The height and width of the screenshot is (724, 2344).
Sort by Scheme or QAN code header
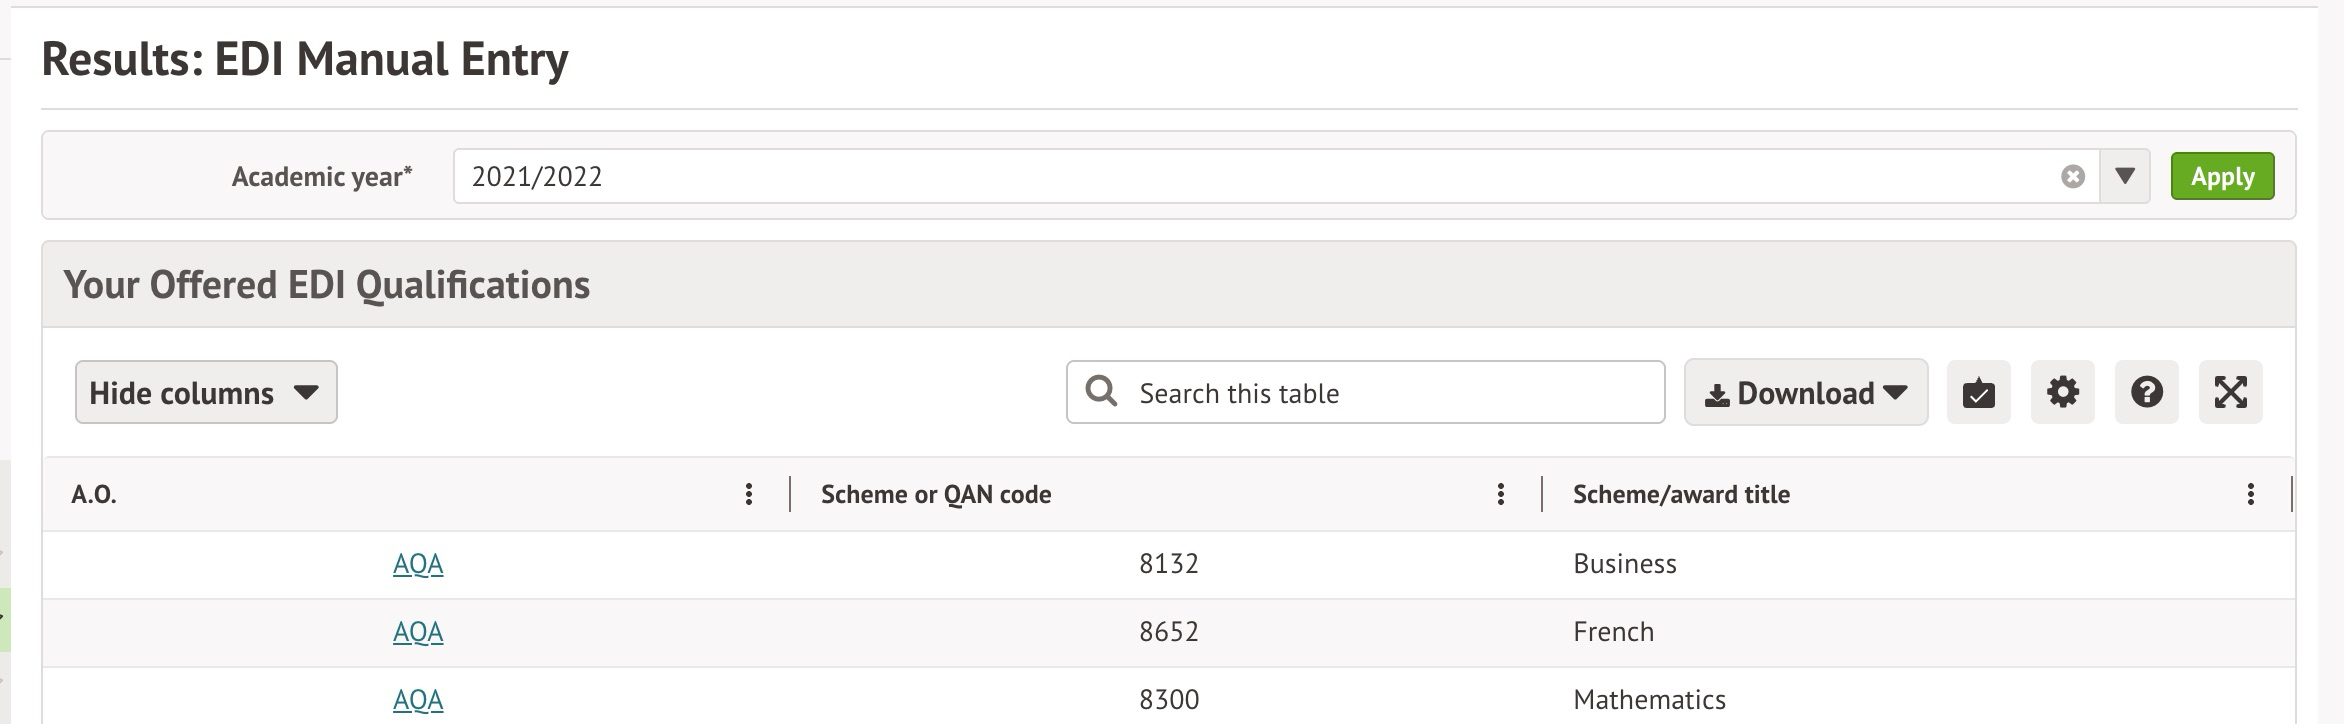pyautogui.click(x=935, y=494)
